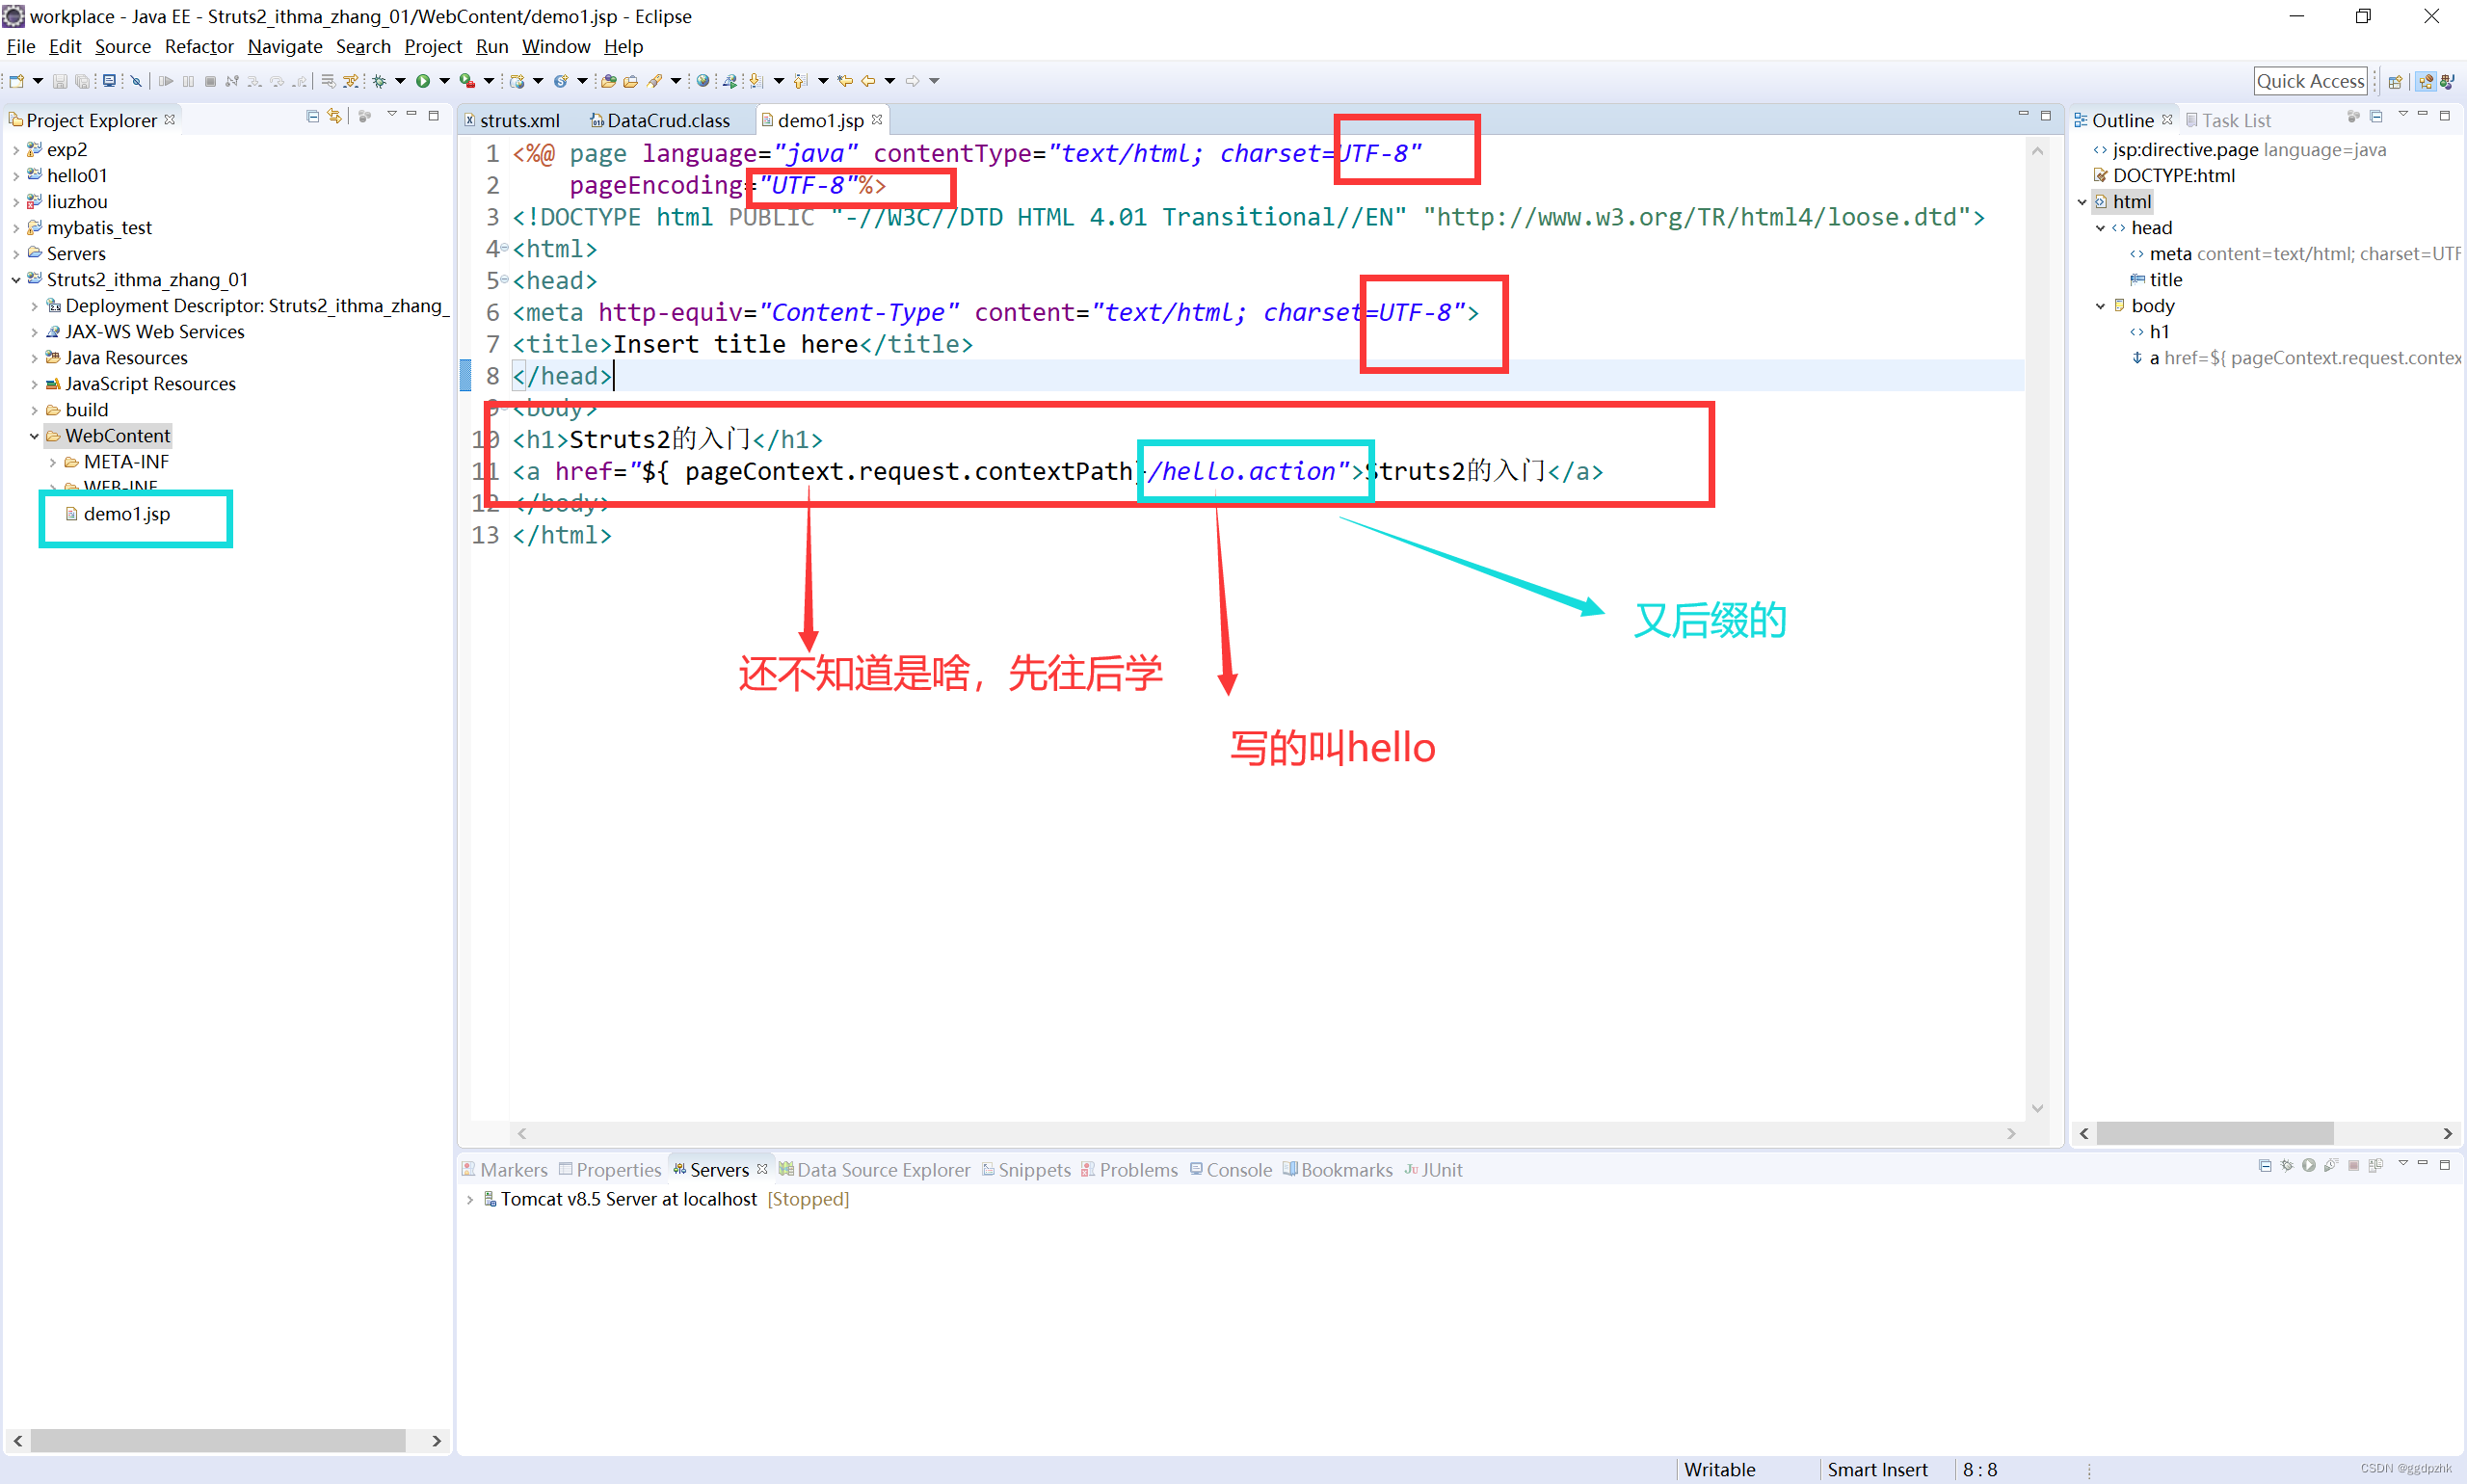Open the Task List tab
2467x1484 pixels.
[2227, 120]
